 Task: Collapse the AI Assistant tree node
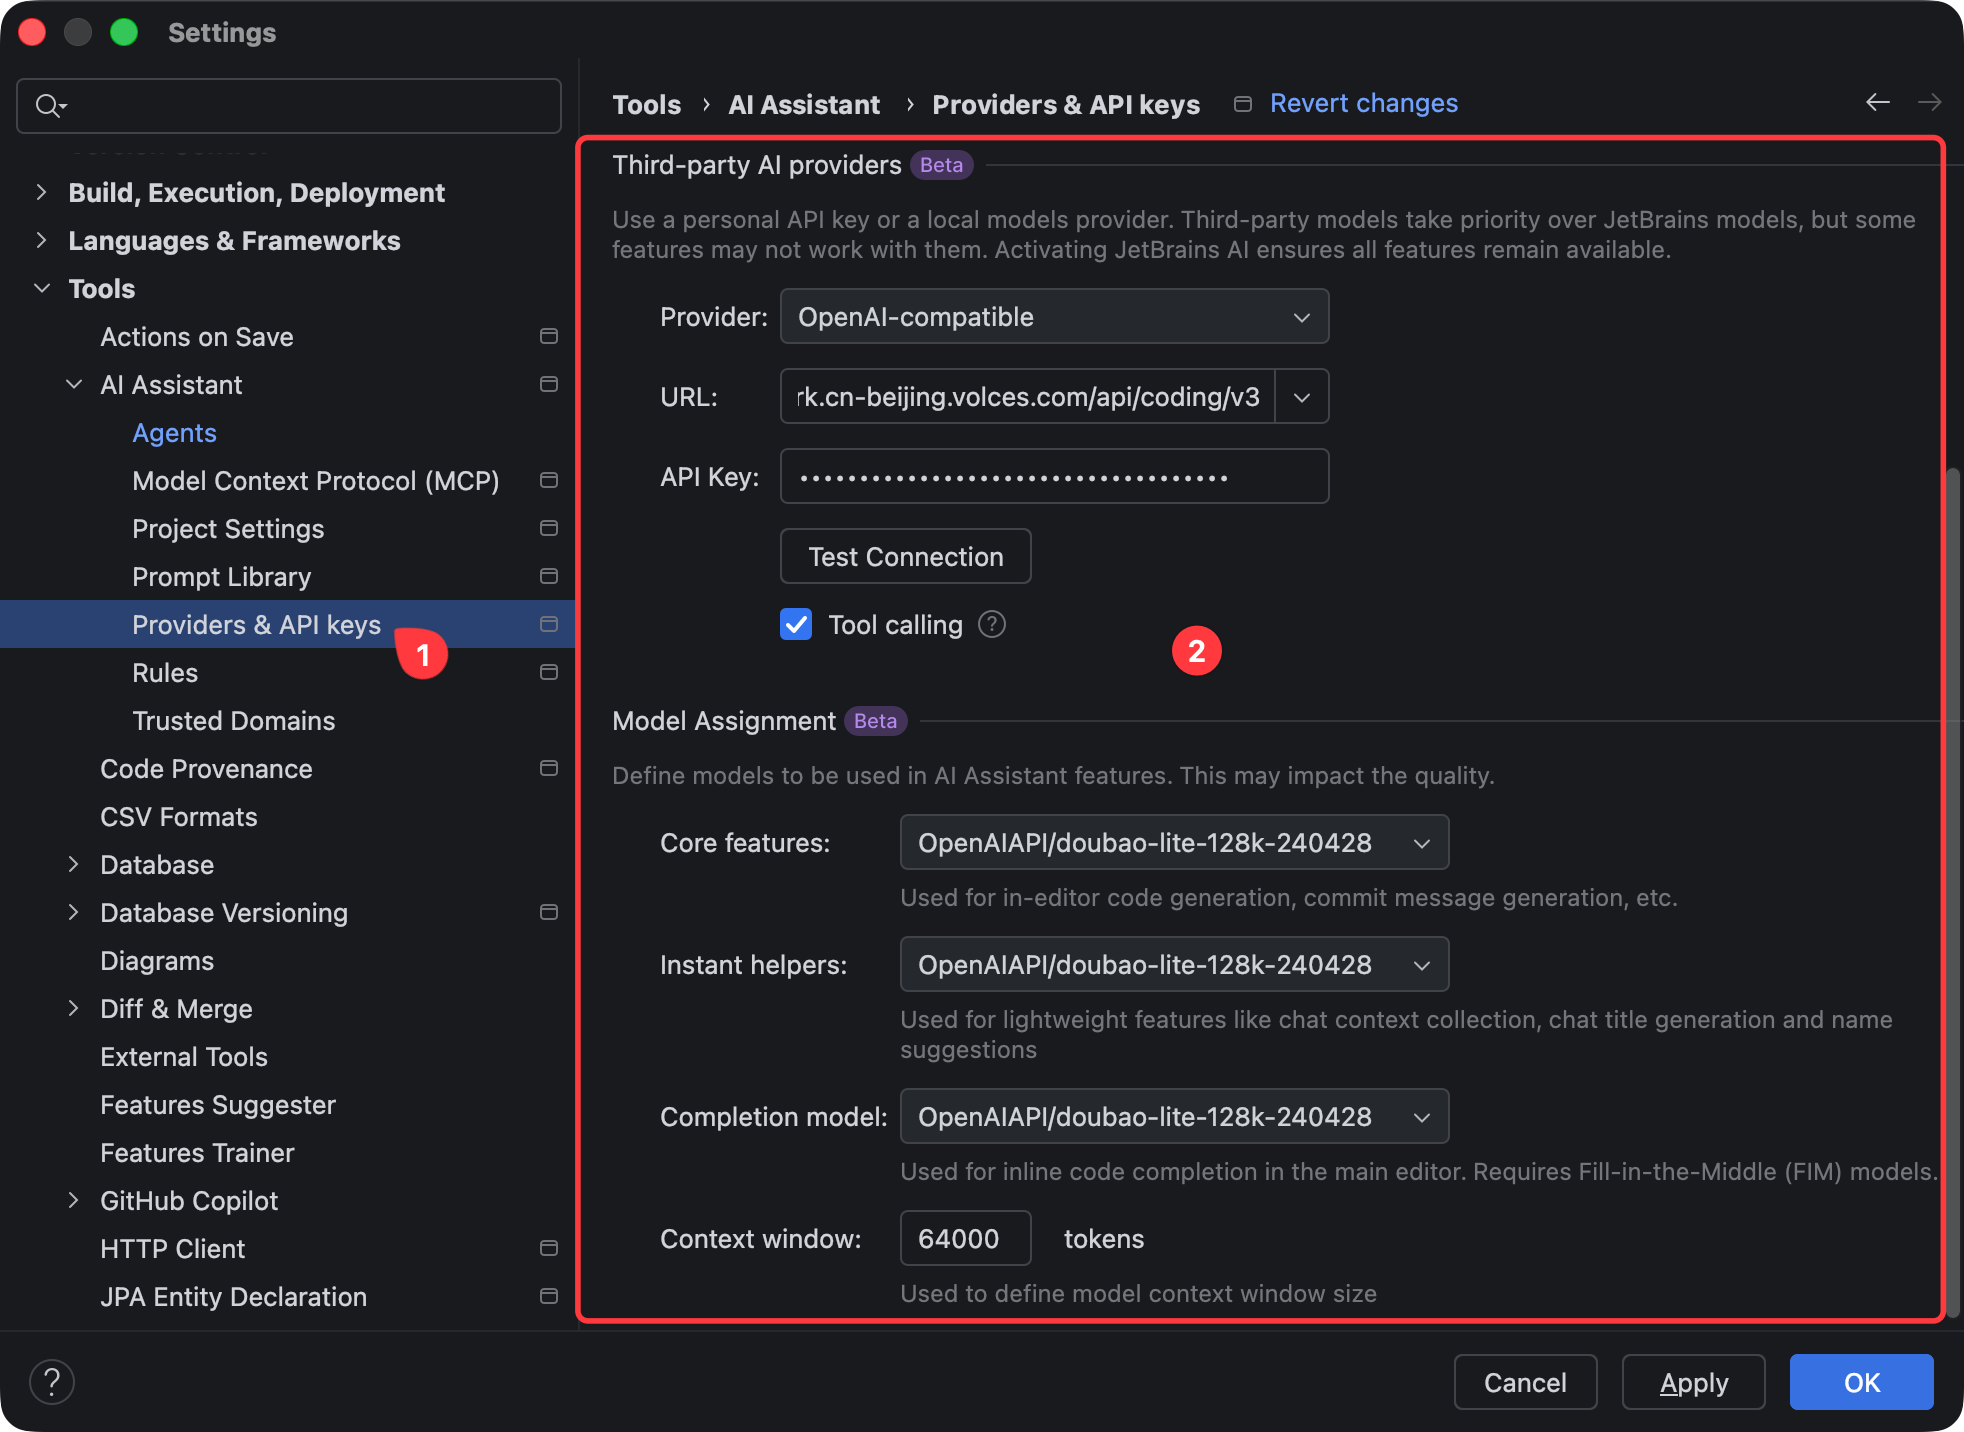pos(73,385)
